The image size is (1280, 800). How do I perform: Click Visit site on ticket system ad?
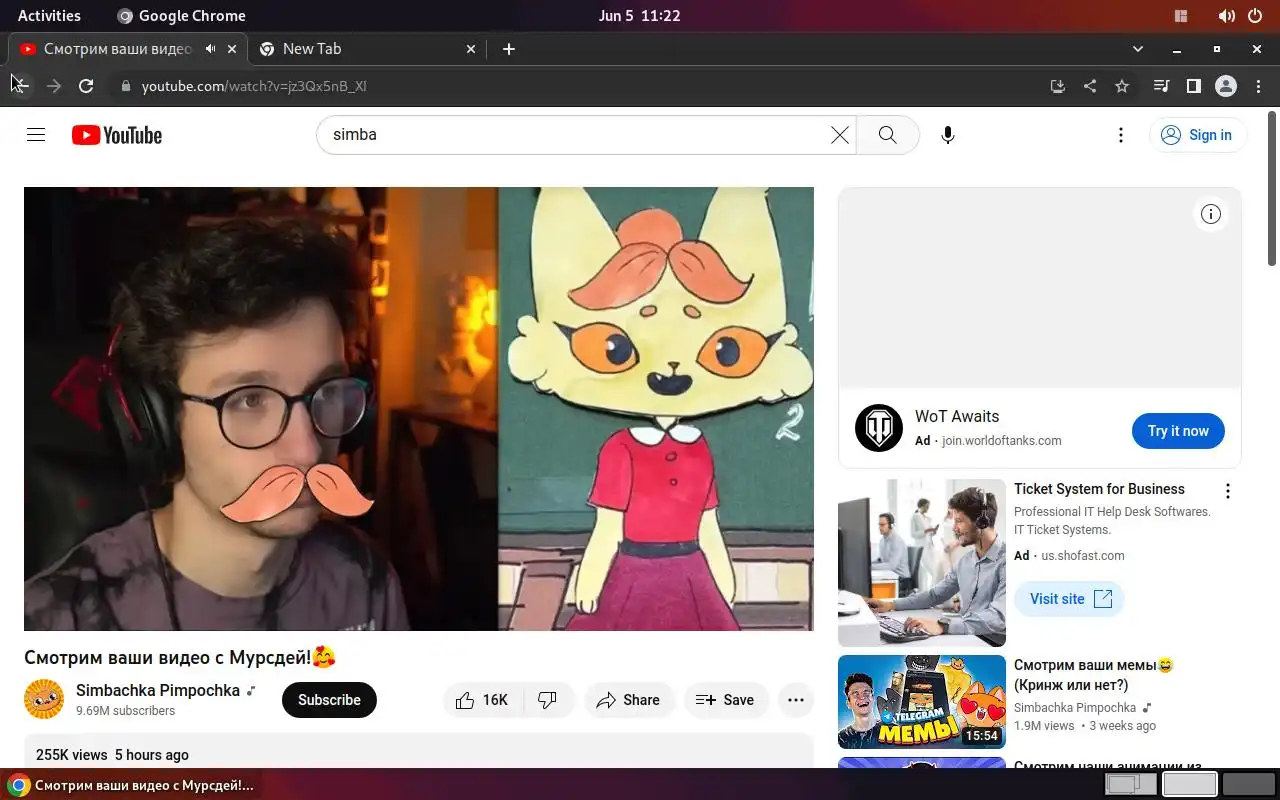[x=1069, y=599]
